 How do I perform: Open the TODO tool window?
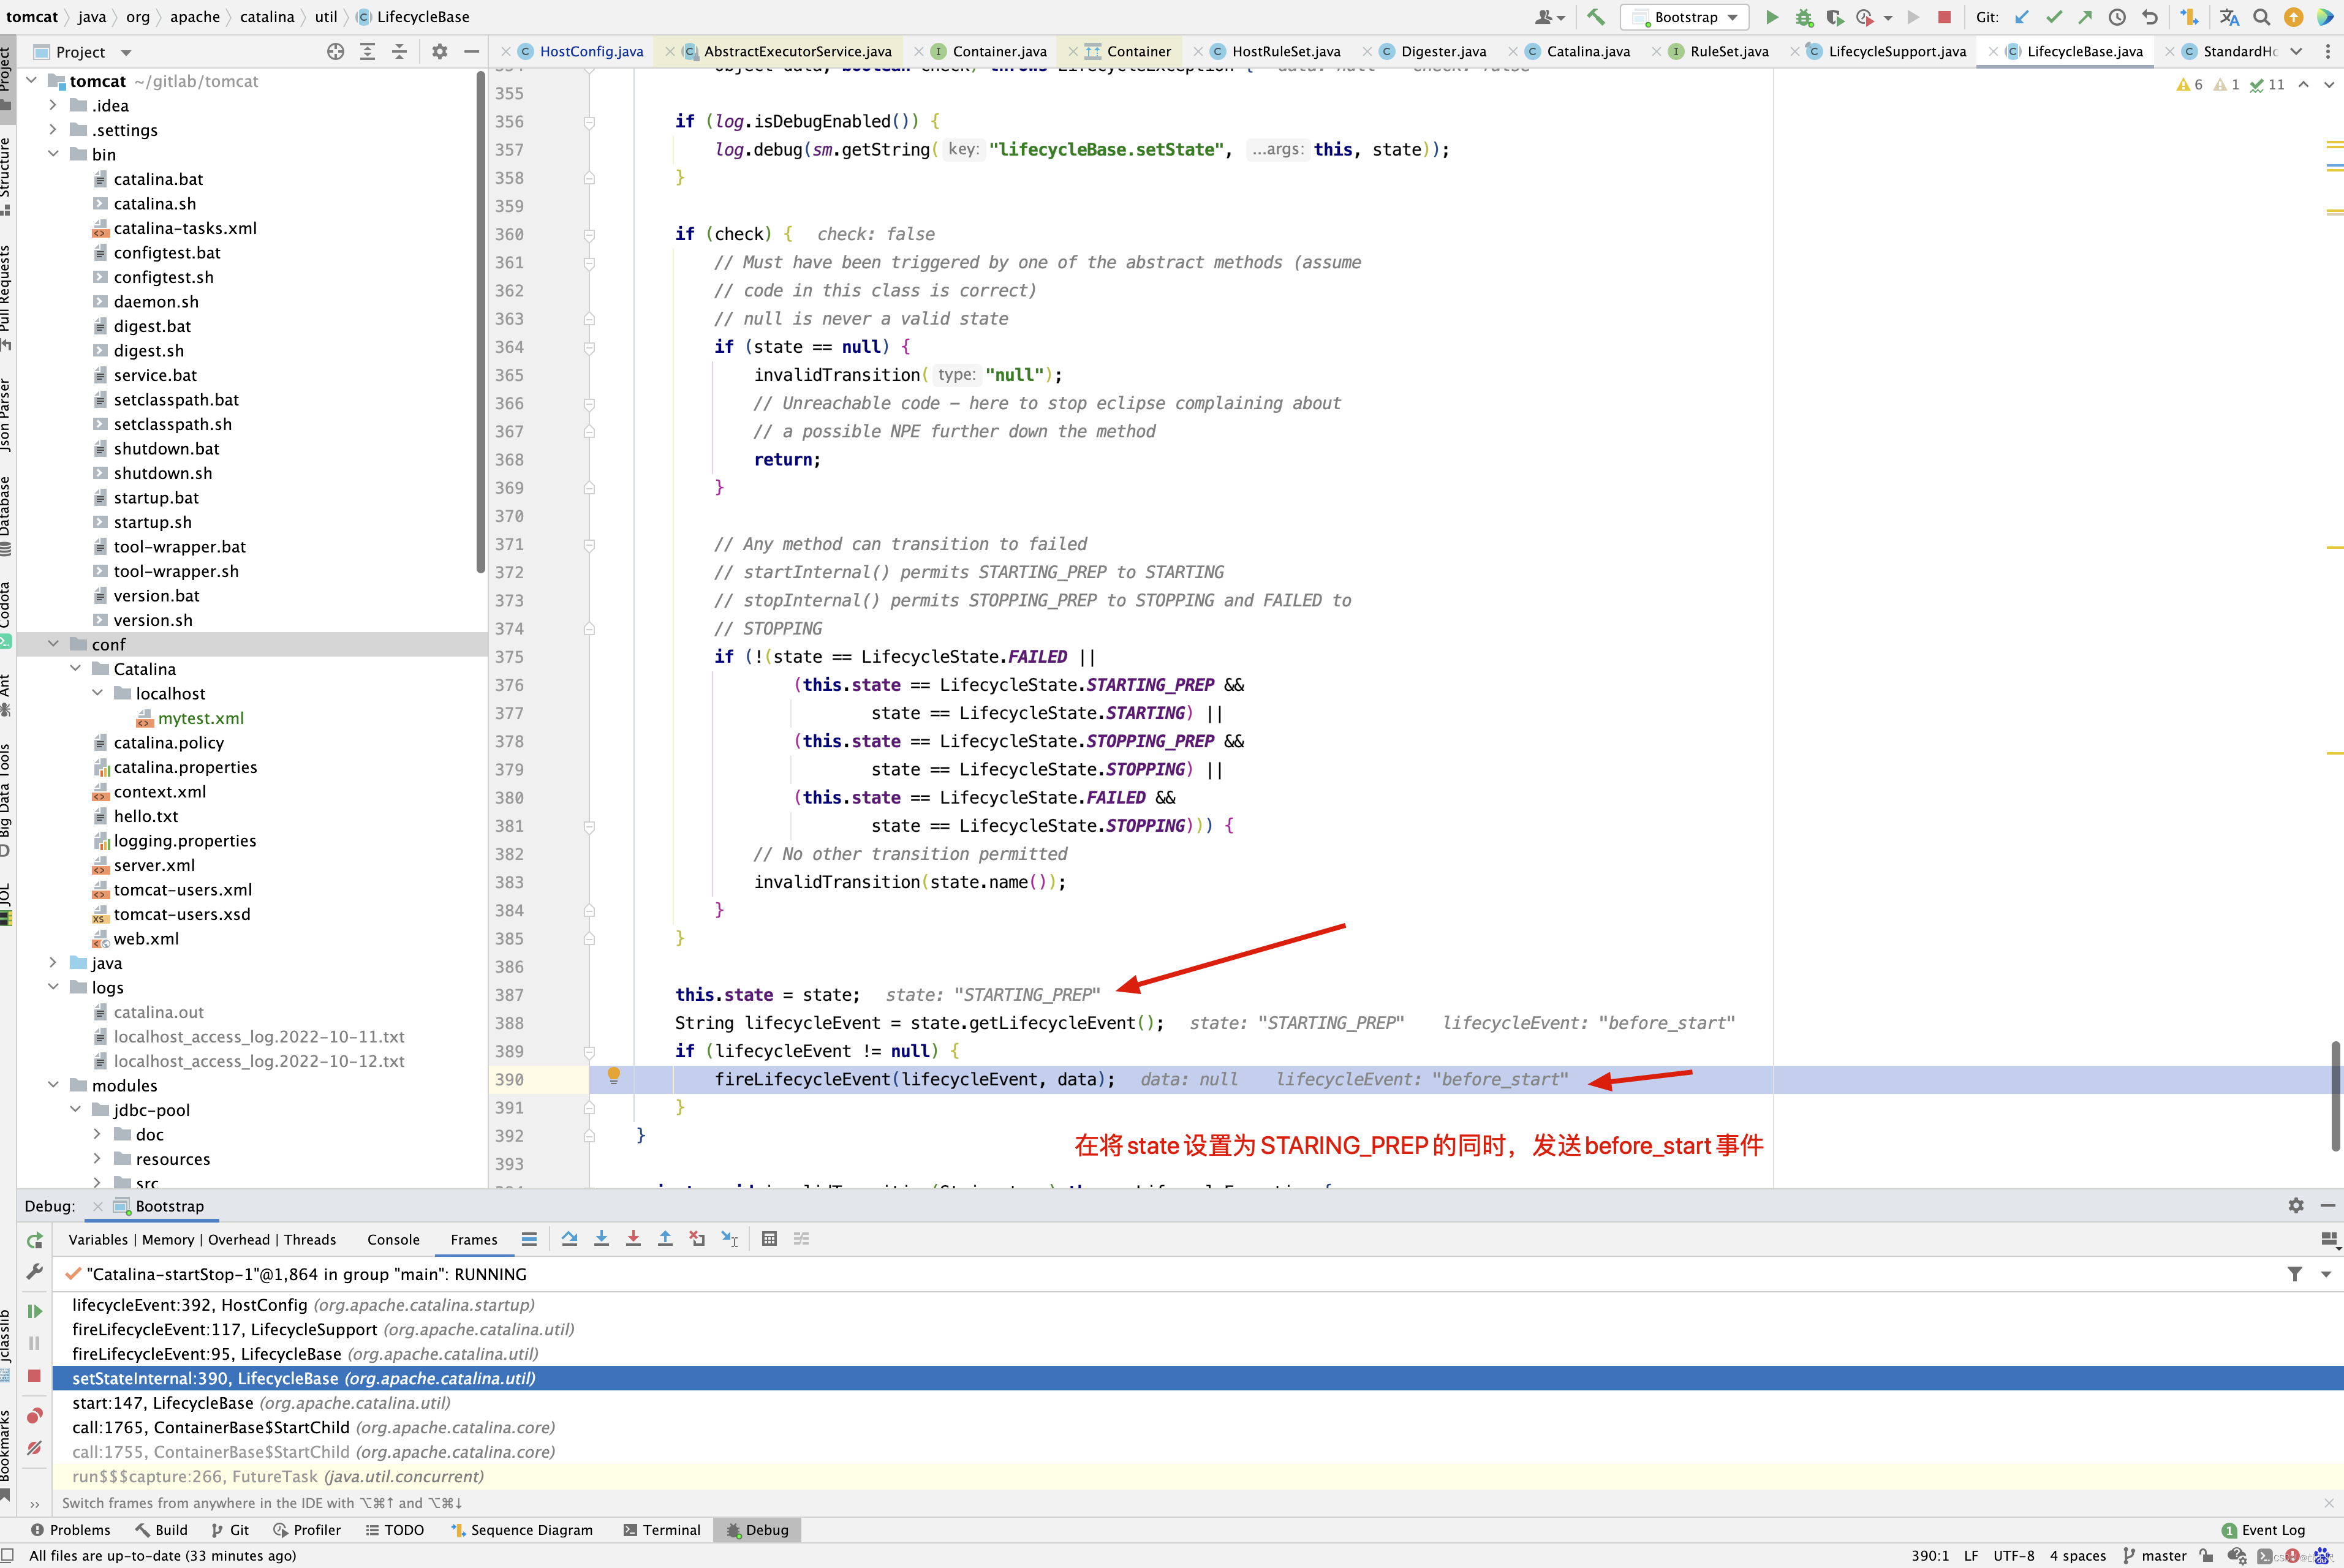coord(394,1530)
